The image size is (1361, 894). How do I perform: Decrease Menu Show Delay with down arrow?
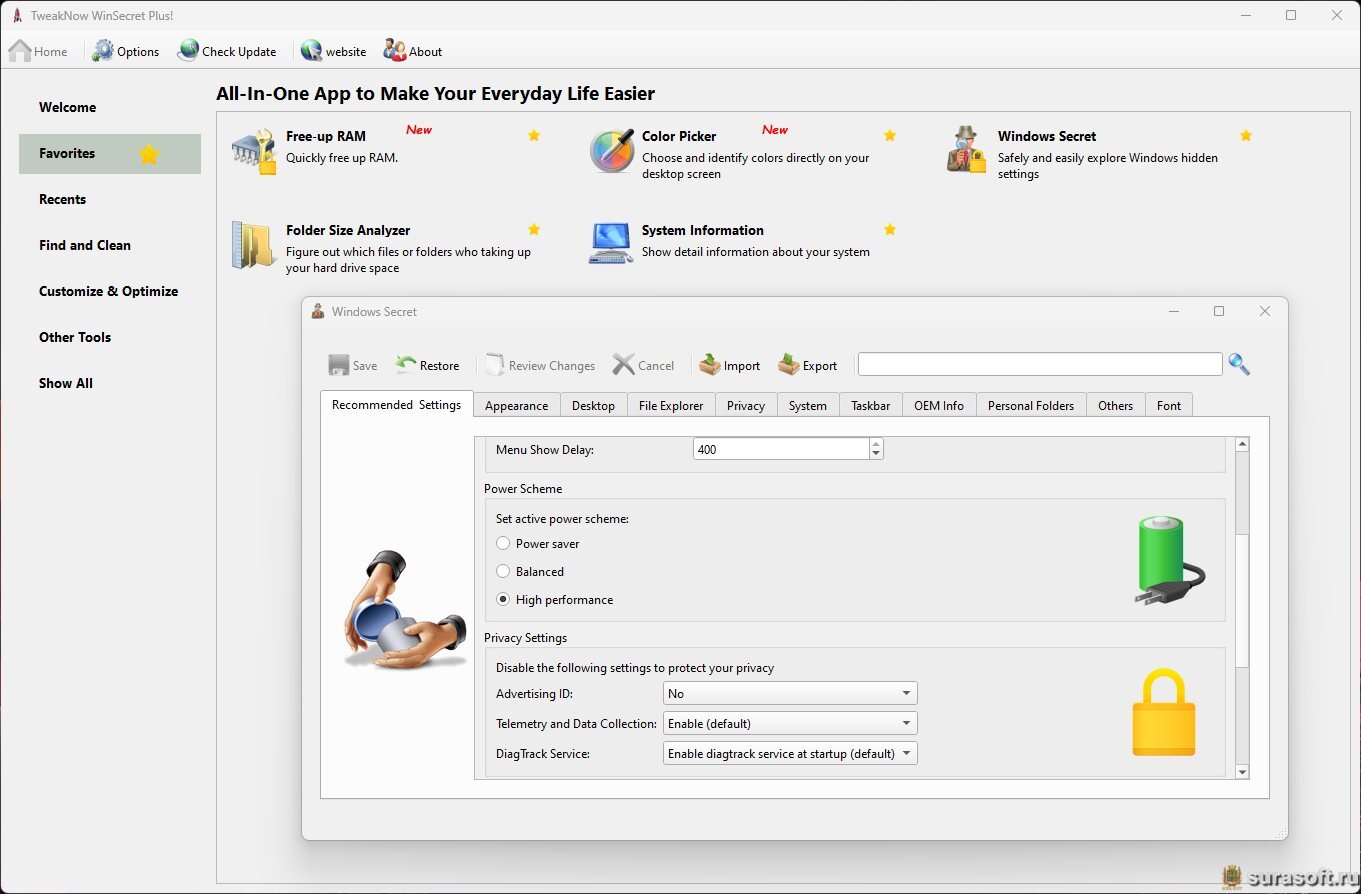click(876, 455)
